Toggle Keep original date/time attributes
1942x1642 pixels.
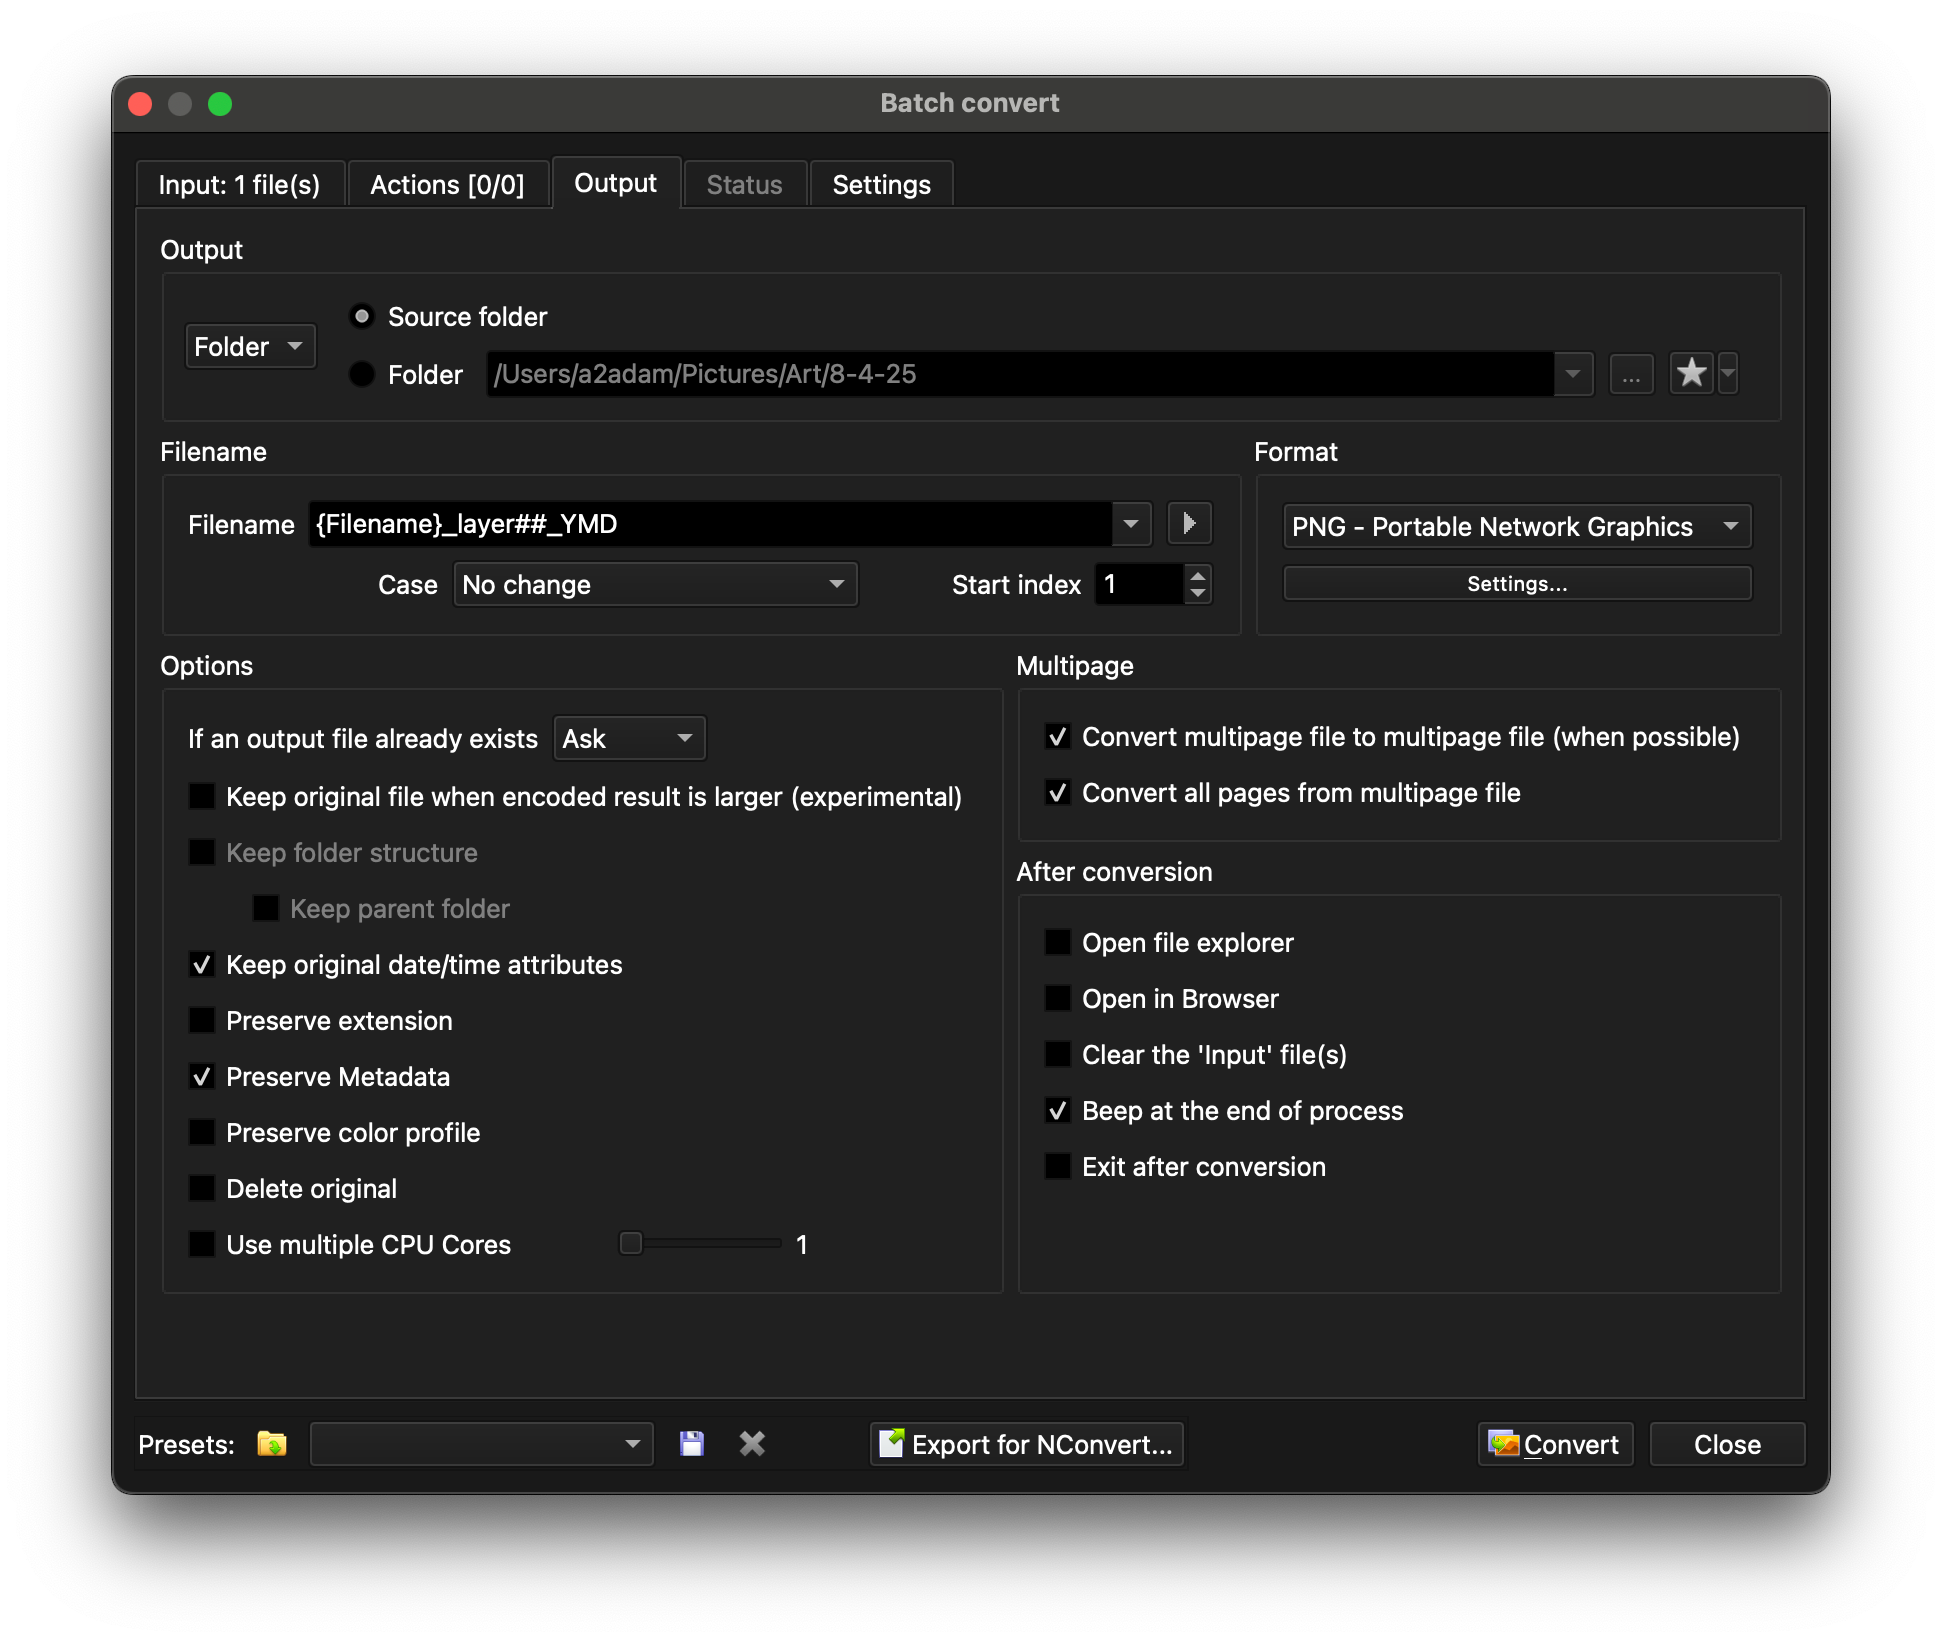202,965
